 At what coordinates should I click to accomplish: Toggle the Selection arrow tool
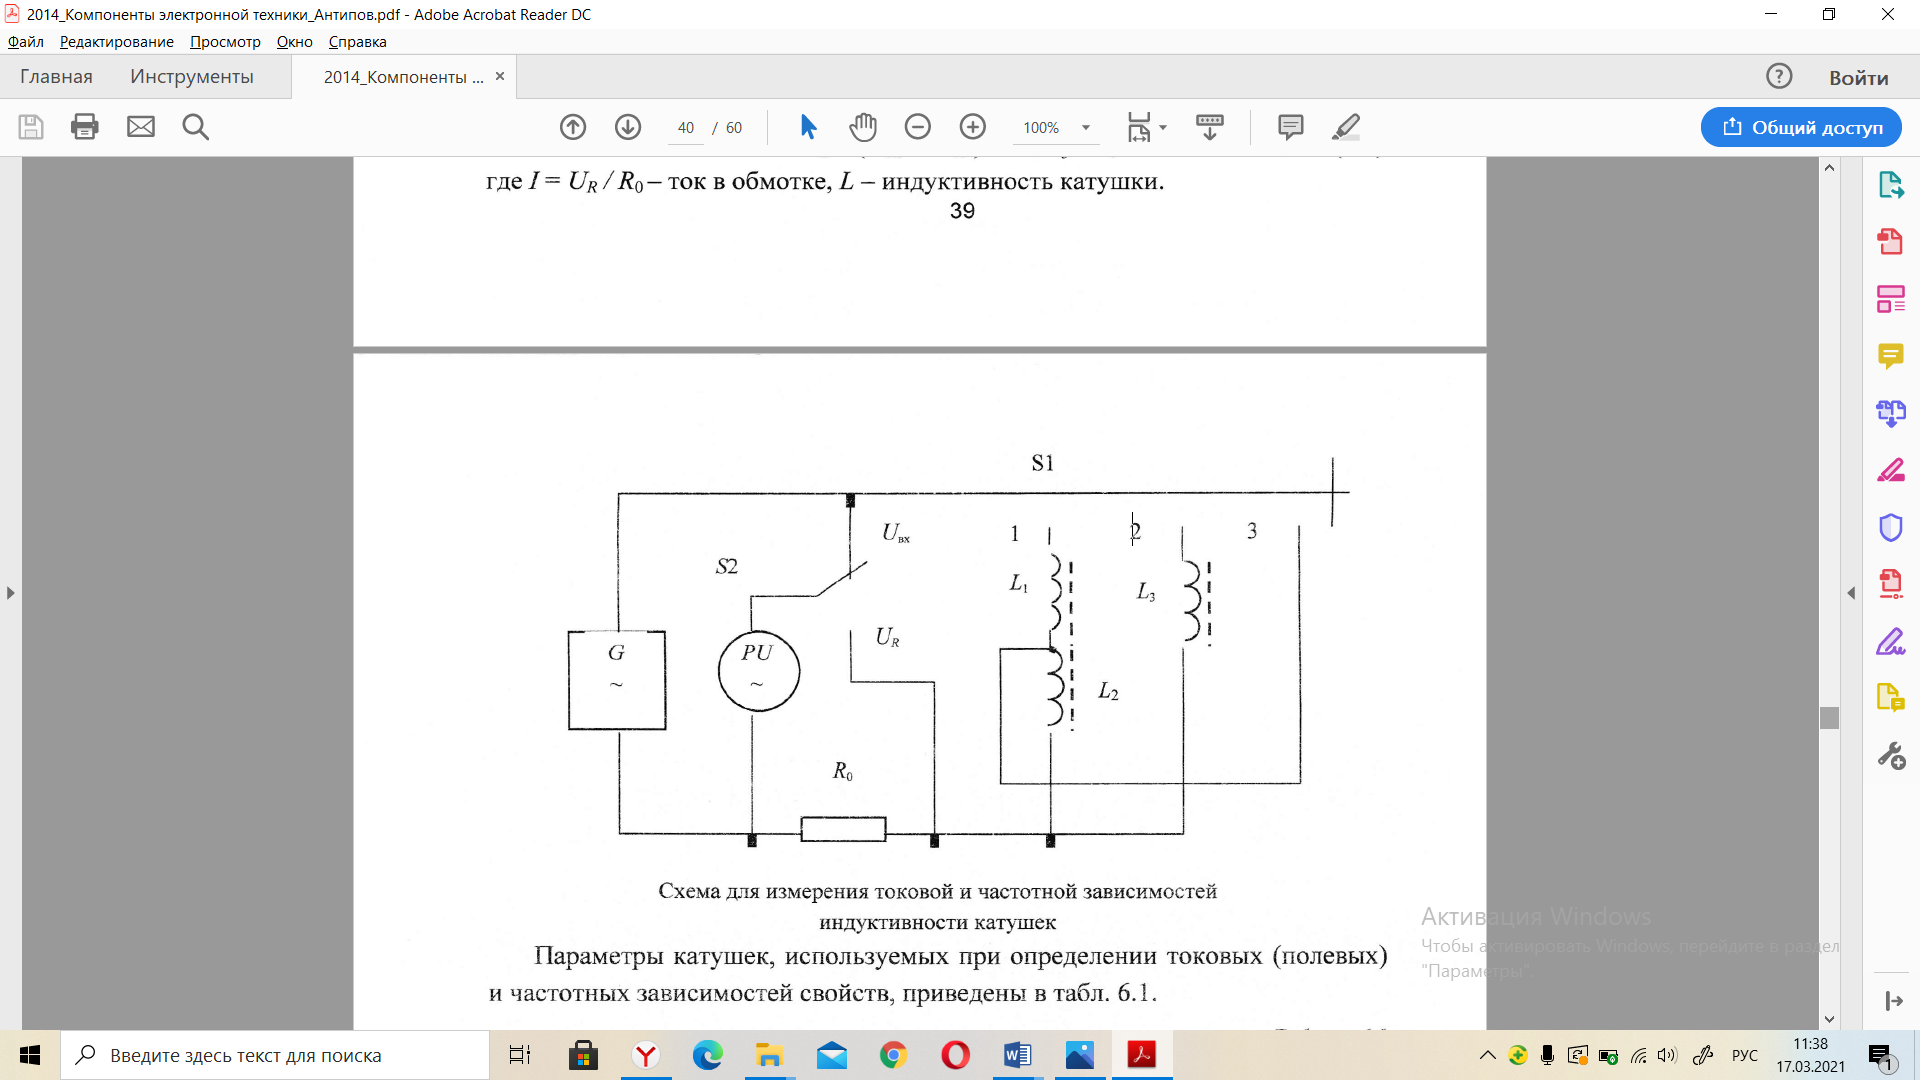point(808,127)
